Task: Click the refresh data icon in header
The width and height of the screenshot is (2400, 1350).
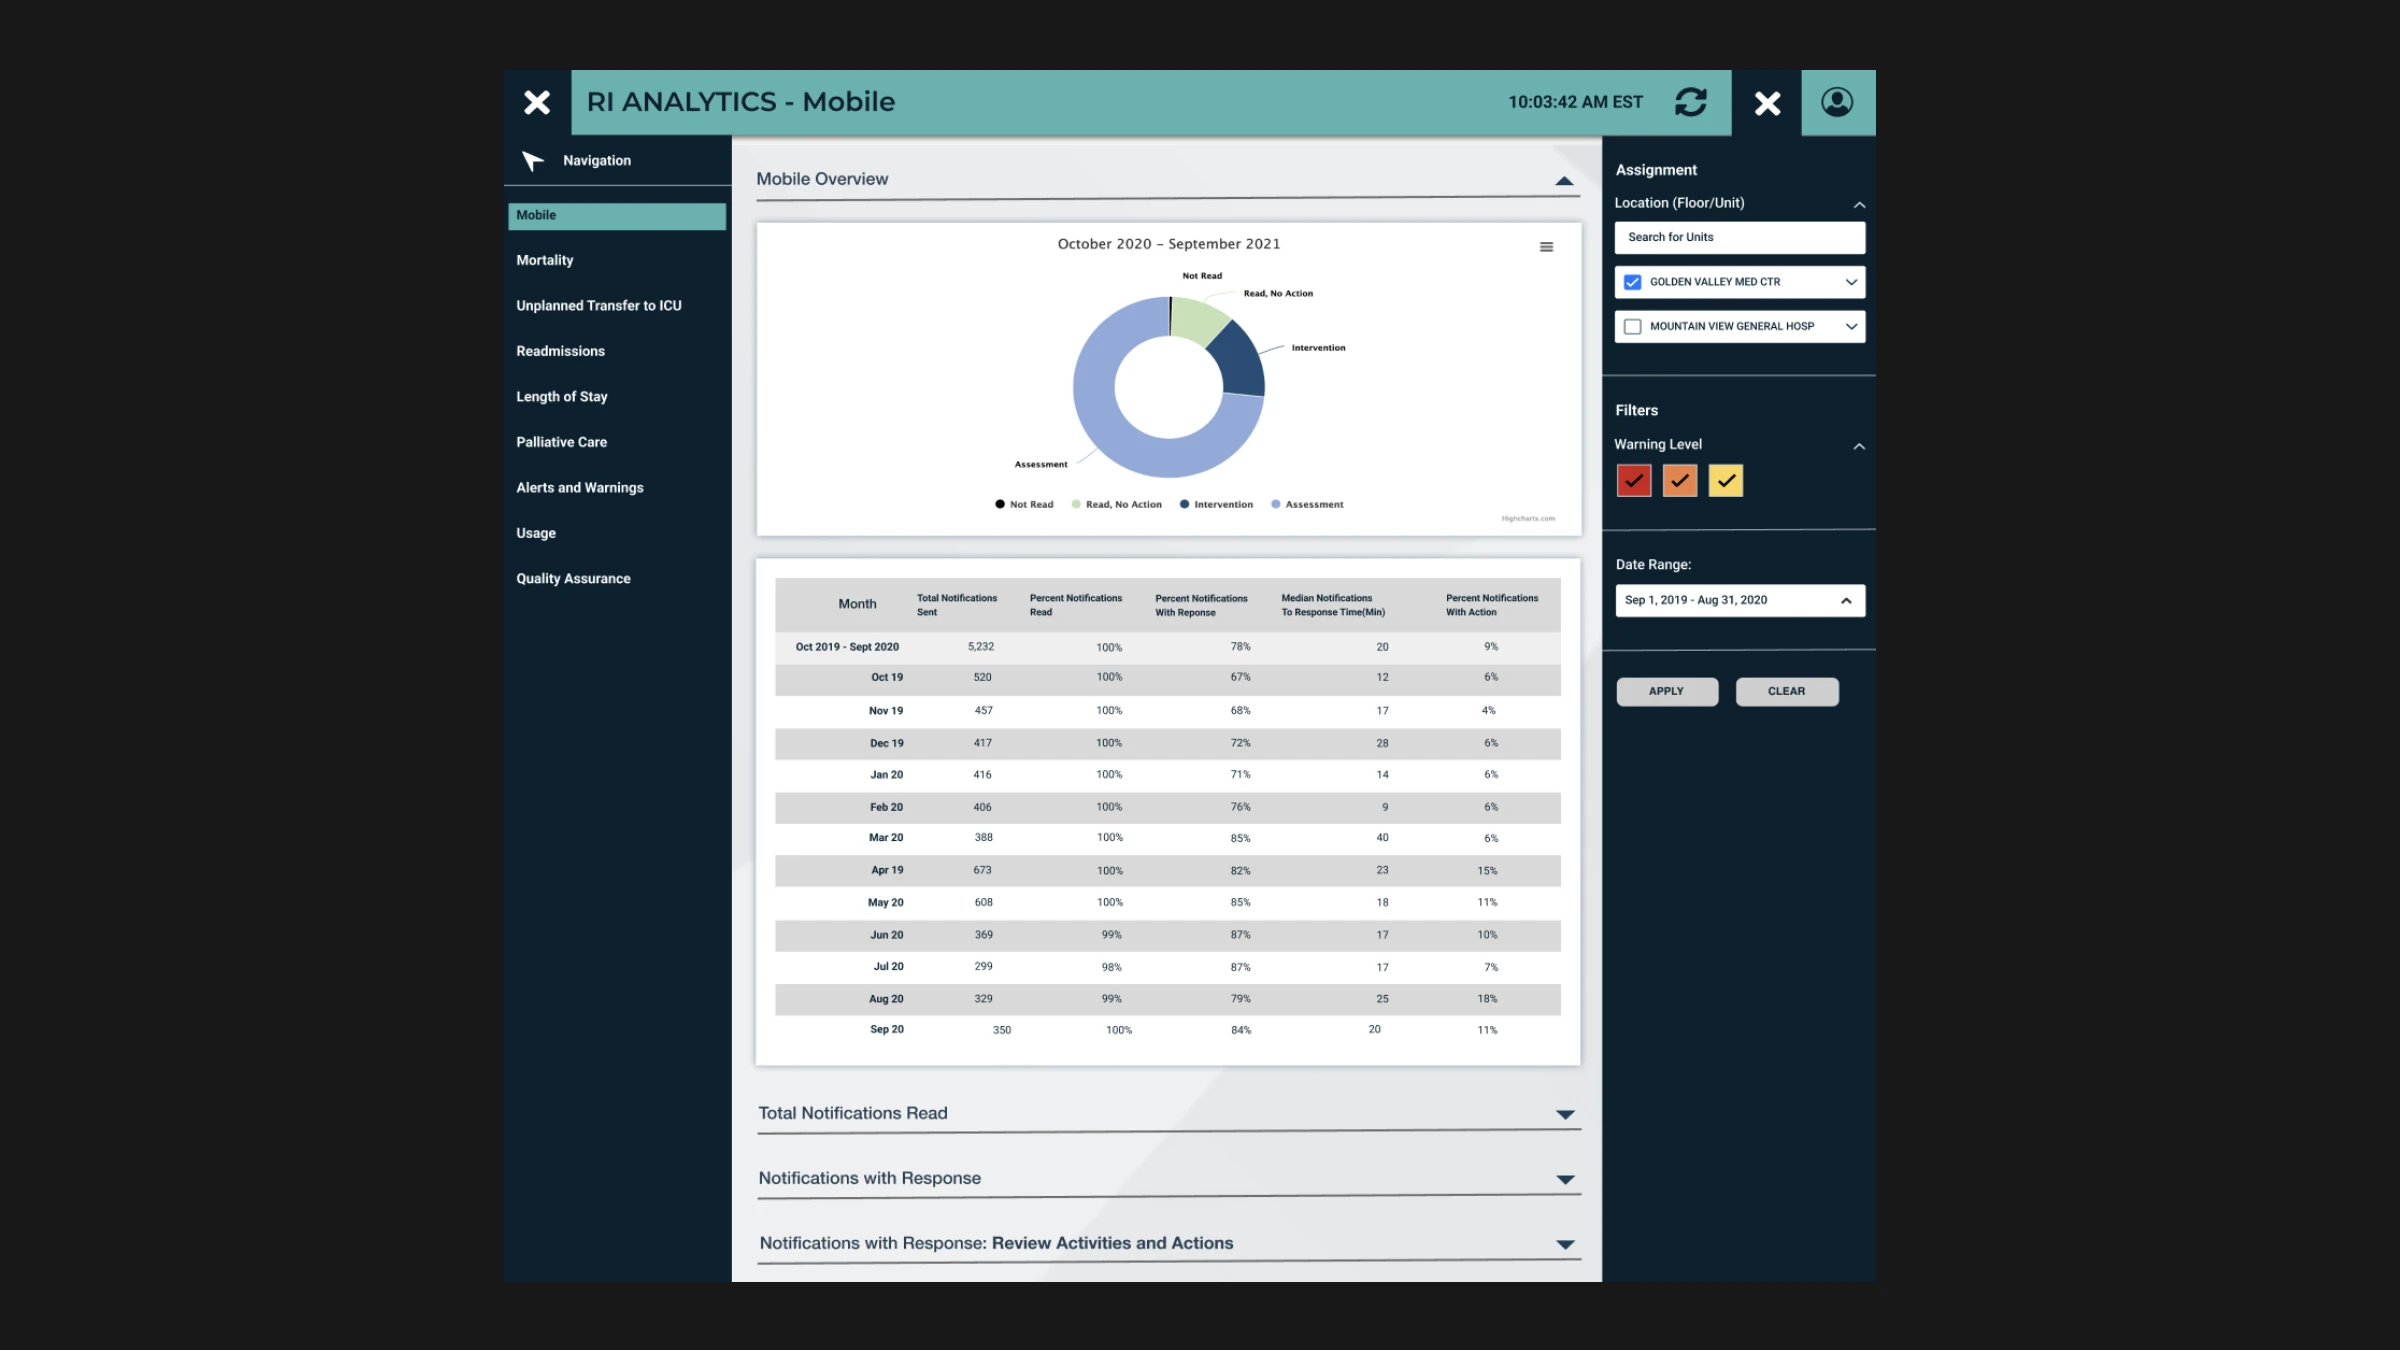Action: click(x=1691, y=102)
